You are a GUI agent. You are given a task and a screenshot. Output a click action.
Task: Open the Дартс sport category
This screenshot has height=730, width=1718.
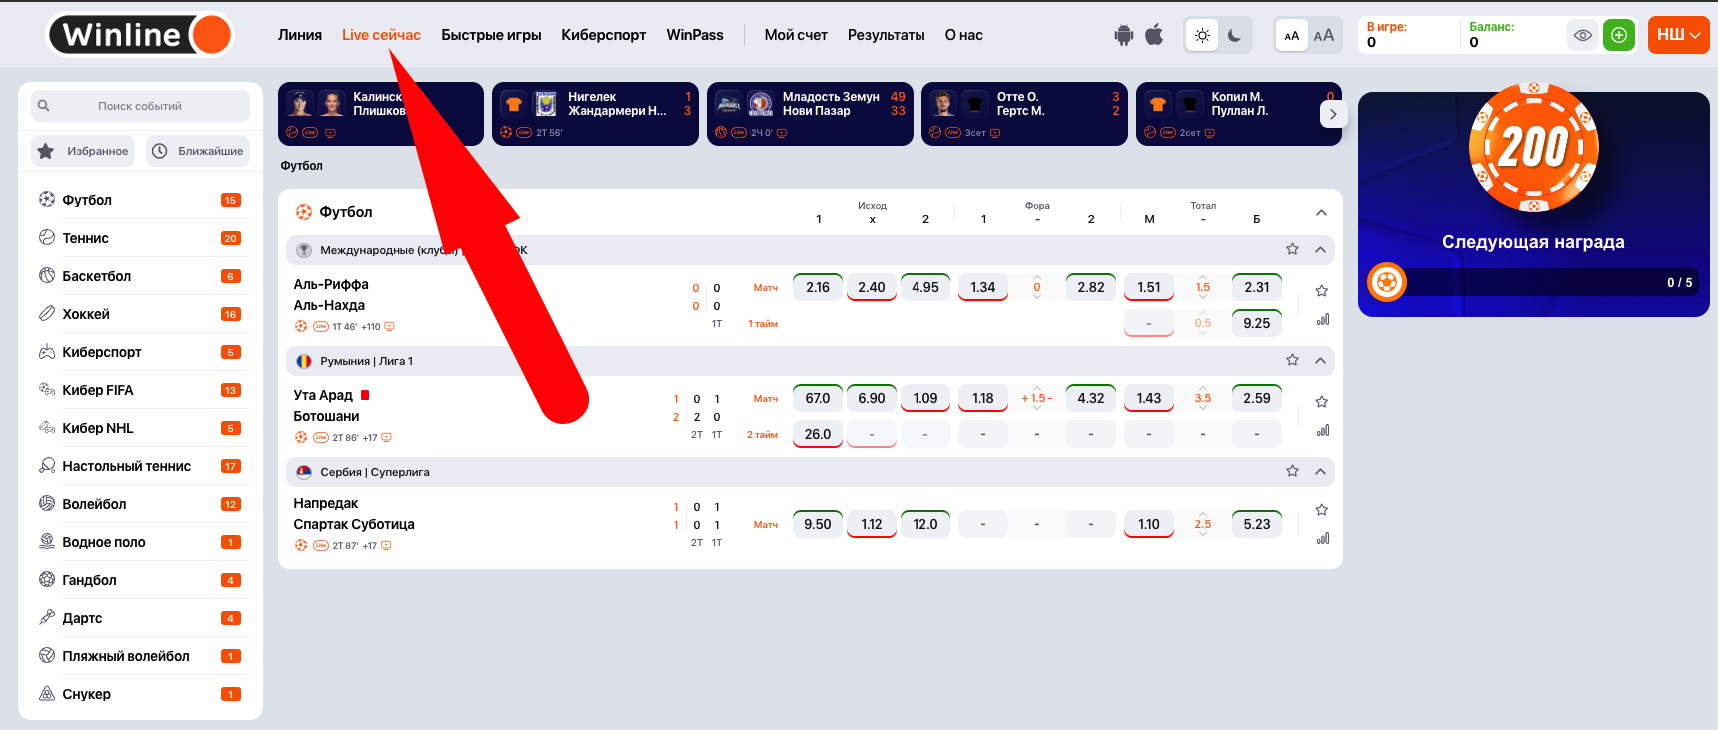tap(82, 618)
